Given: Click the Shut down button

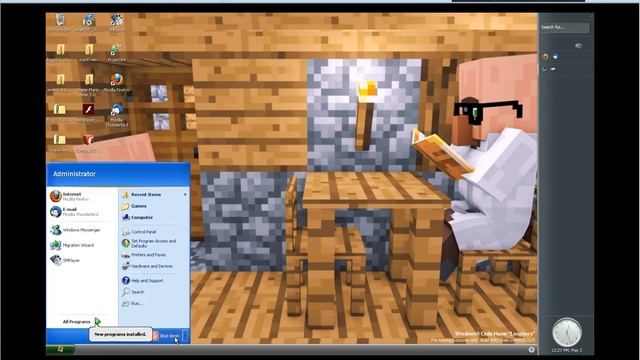Looking at the screenshot, I should [166, 336].
